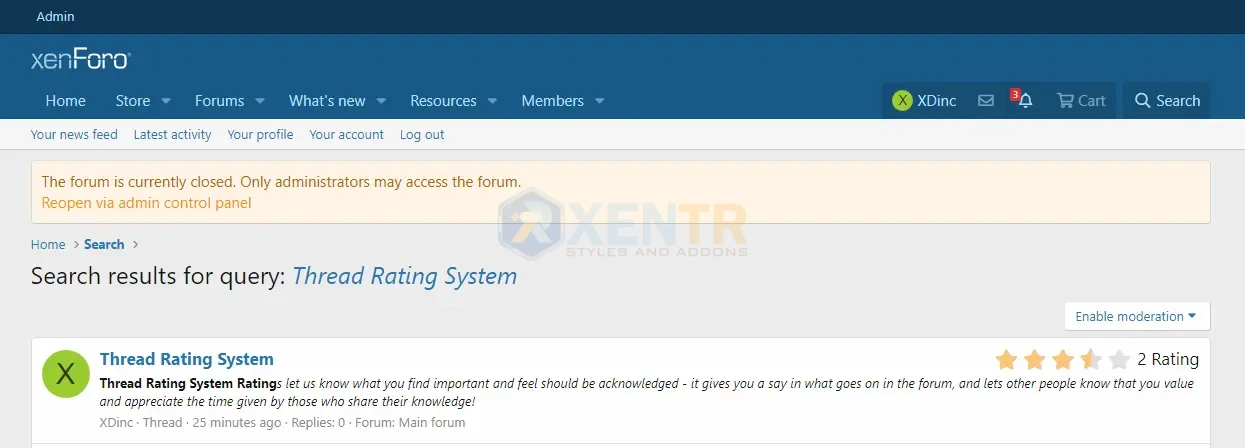Click the XenForo logo
Image resolution: width=1245 pixels, height=448 pixels.
click(x=81, y=60)
